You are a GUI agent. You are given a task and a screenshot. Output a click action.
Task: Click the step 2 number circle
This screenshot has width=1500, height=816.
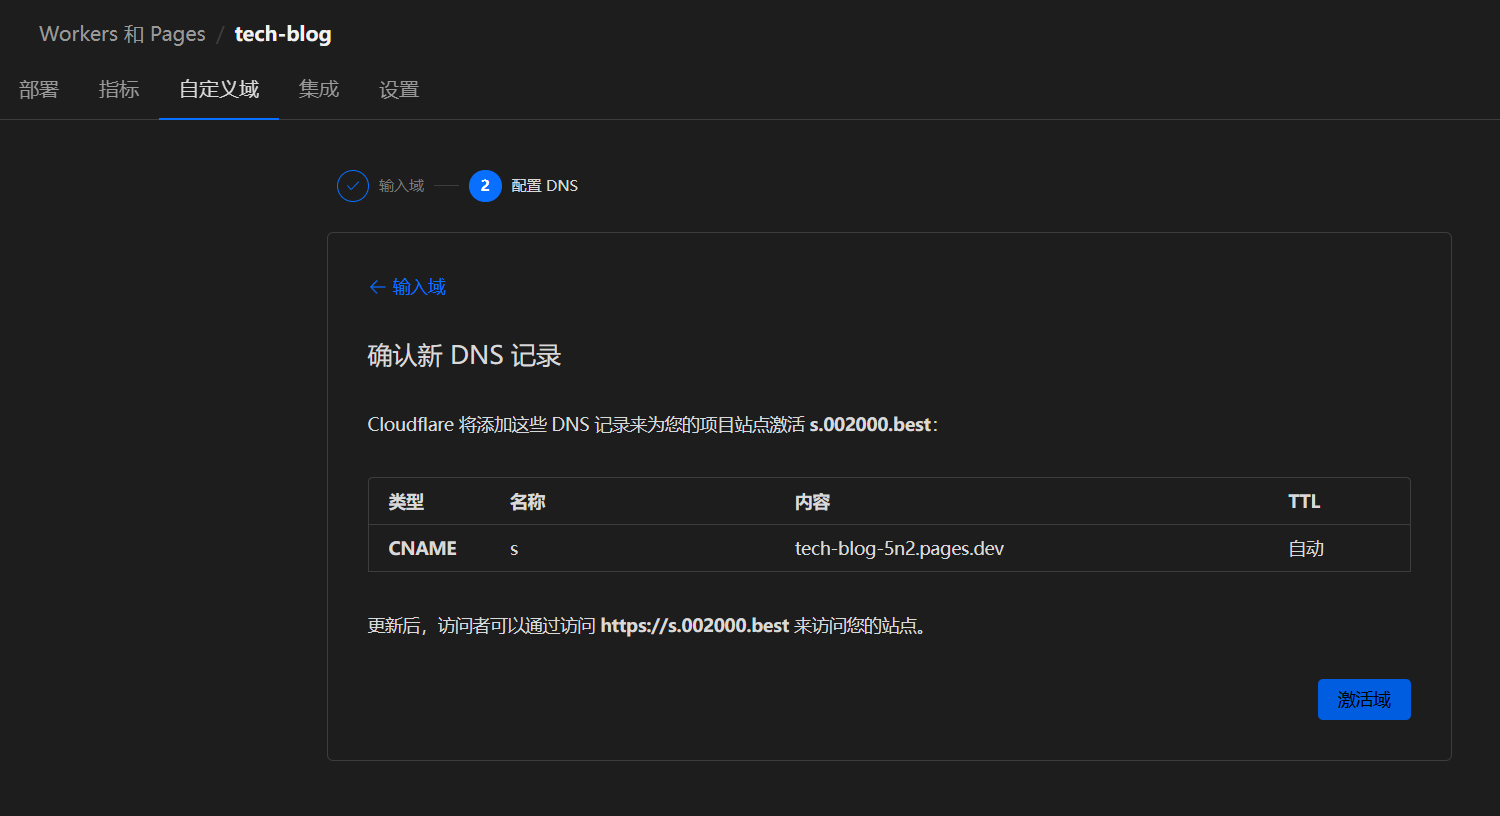click(485, 186)
